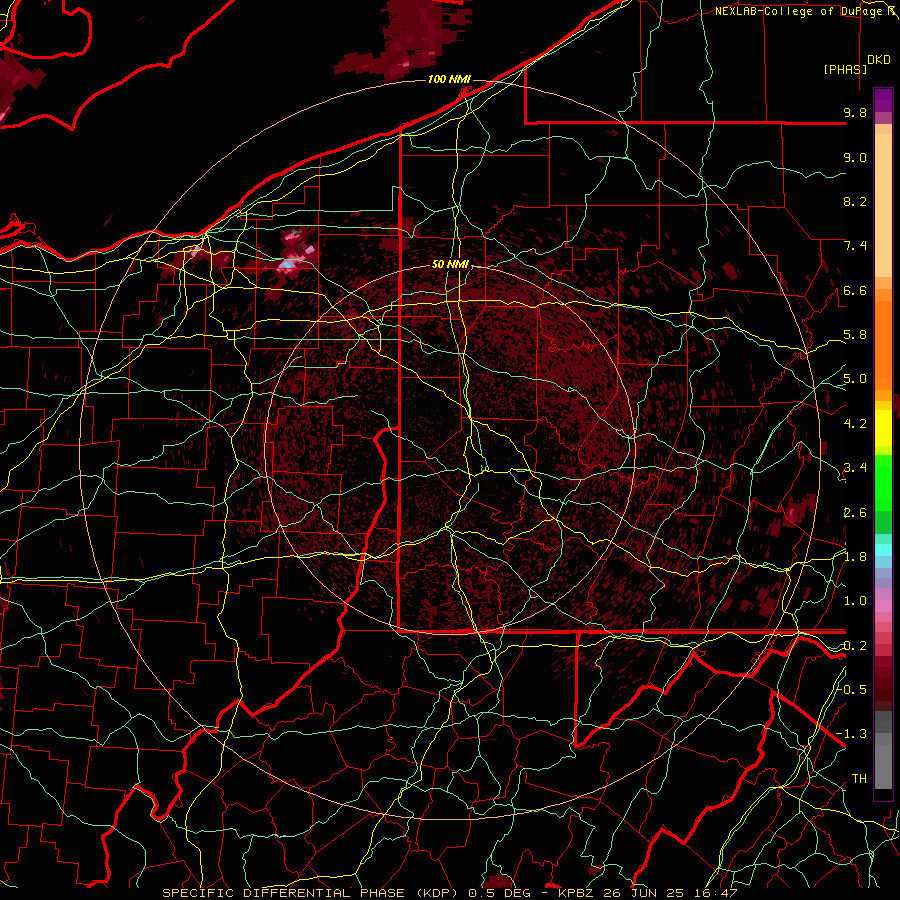Click '(KDP)' in the bottom caption
This screenshot has width=900, height=900.
pyautogui.click(x=438, y=893)
